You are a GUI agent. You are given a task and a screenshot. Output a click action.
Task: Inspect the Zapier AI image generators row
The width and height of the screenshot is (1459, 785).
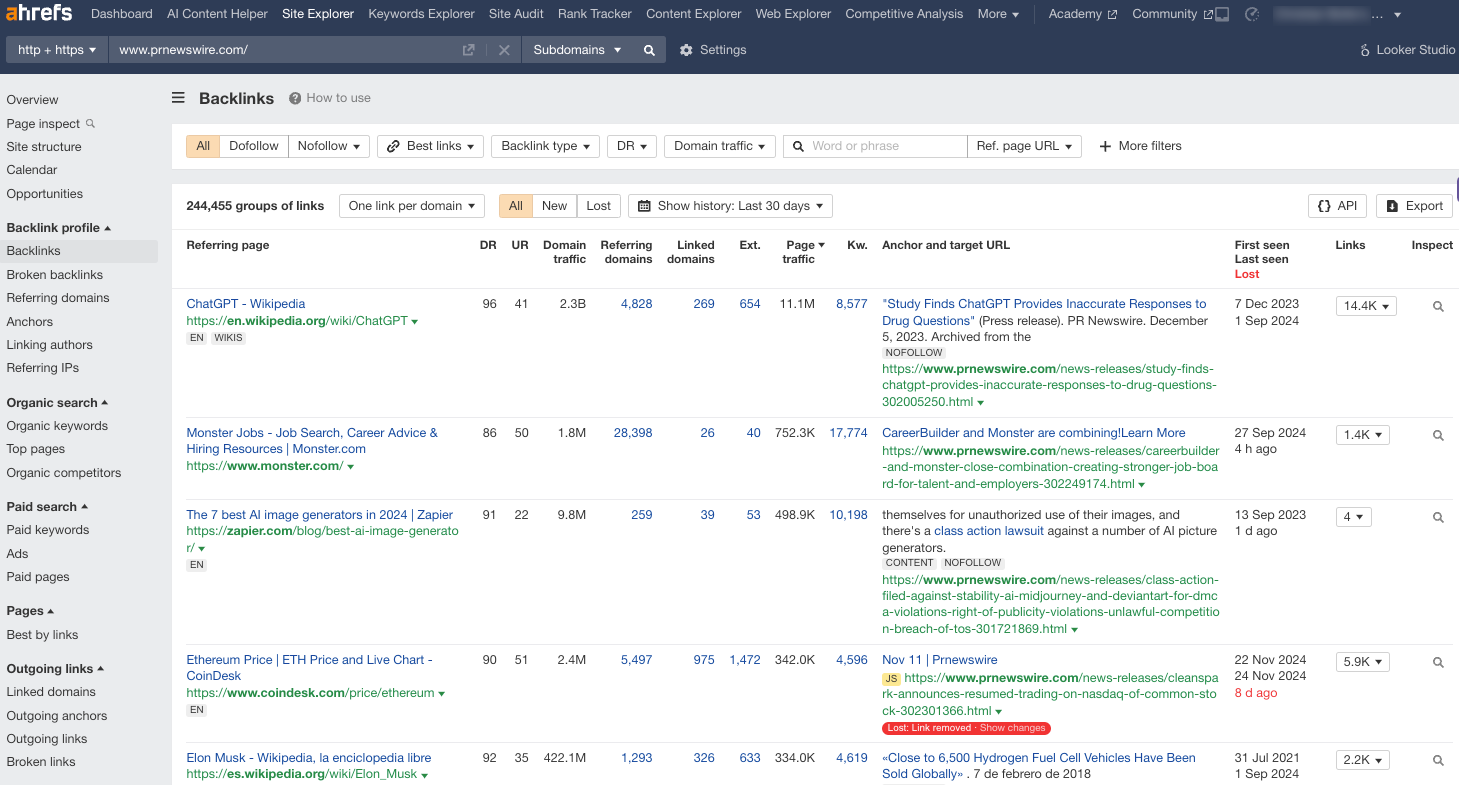pos(1438,518)
